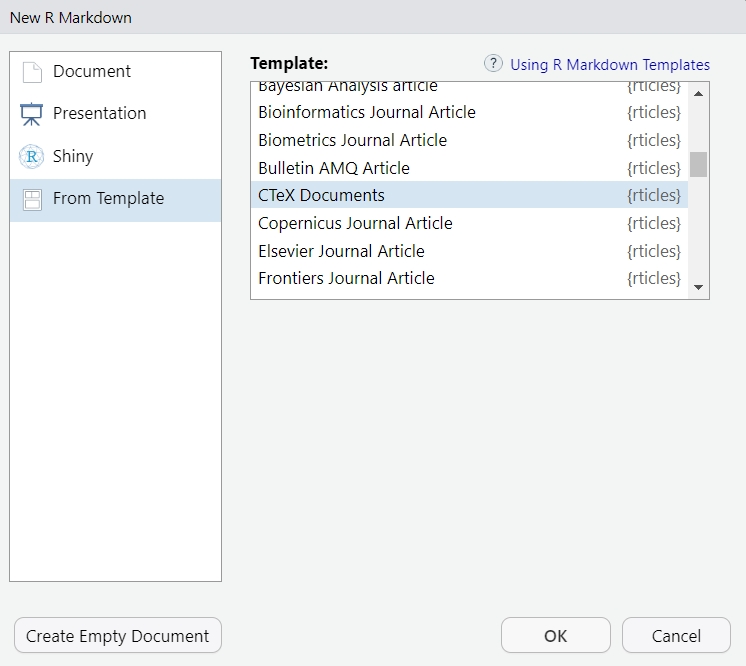Pick Bulletin AMQ Article template

tap(469, 168)
